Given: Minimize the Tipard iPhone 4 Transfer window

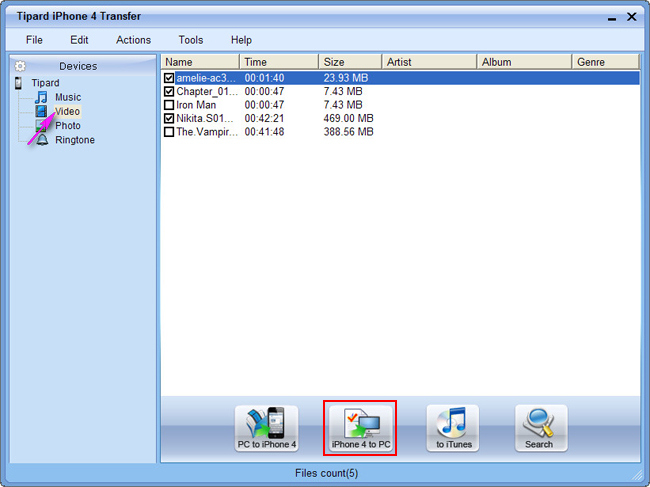Looking at the screenshot, I should click(612, 17).
